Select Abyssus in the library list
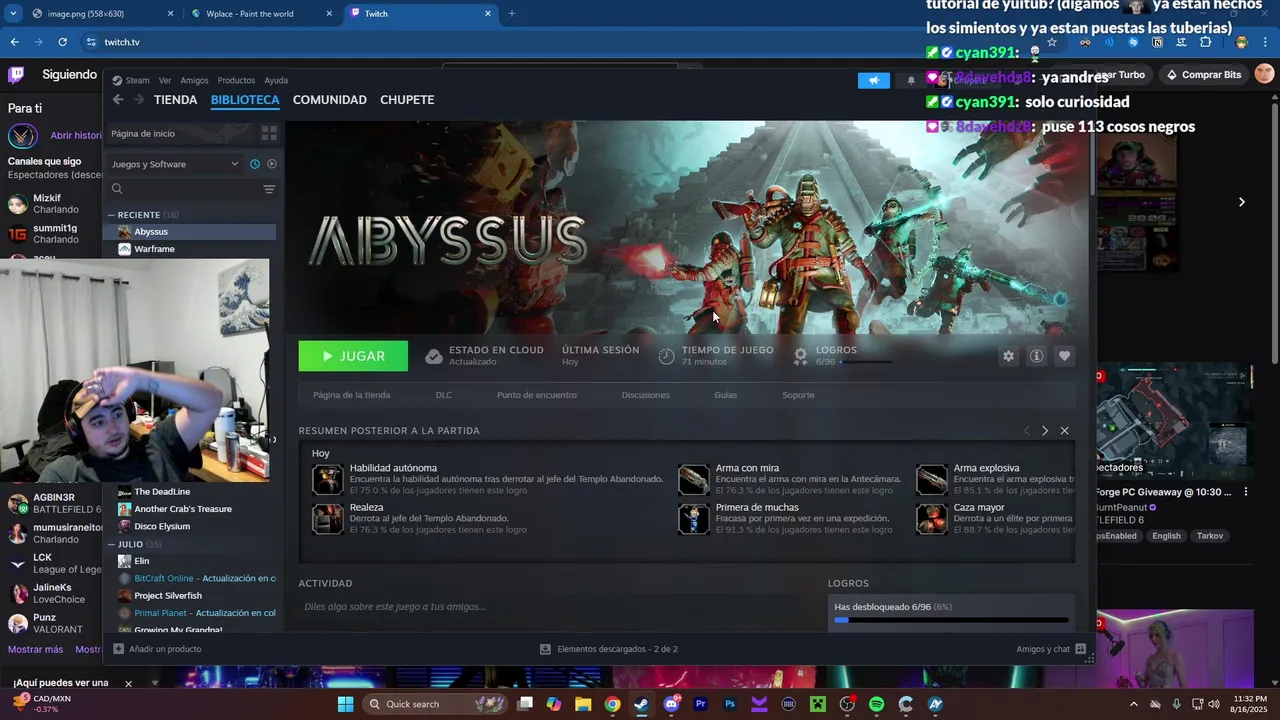The height and width of the screenshot is (720, 1280). pyautogui.click(x=190, y=232)
